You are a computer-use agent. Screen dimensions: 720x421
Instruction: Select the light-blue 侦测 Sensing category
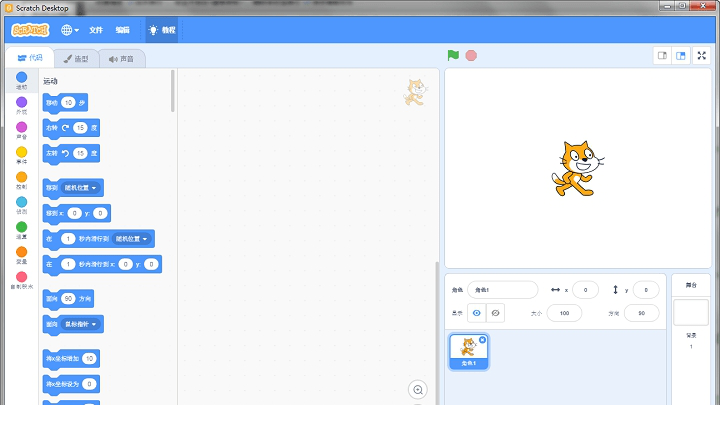click(x=22, y=205)
